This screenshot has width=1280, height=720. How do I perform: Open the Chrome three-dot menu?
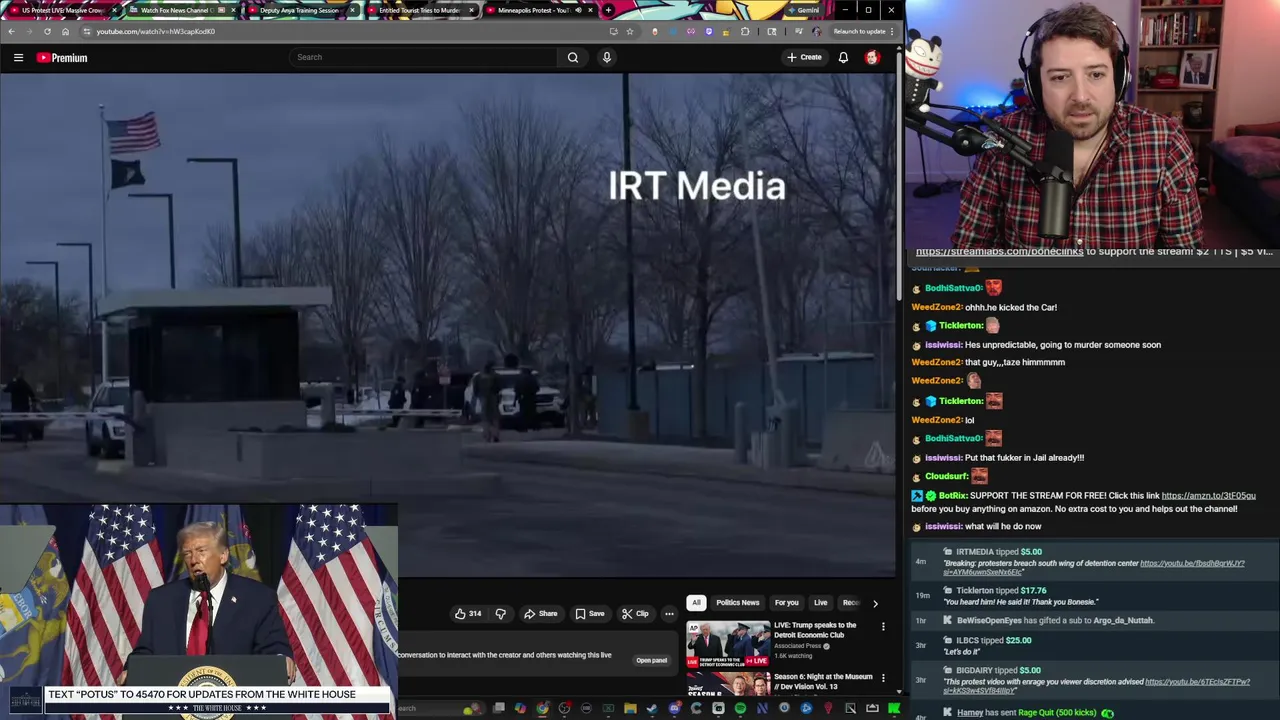click(x=892, y=31)
